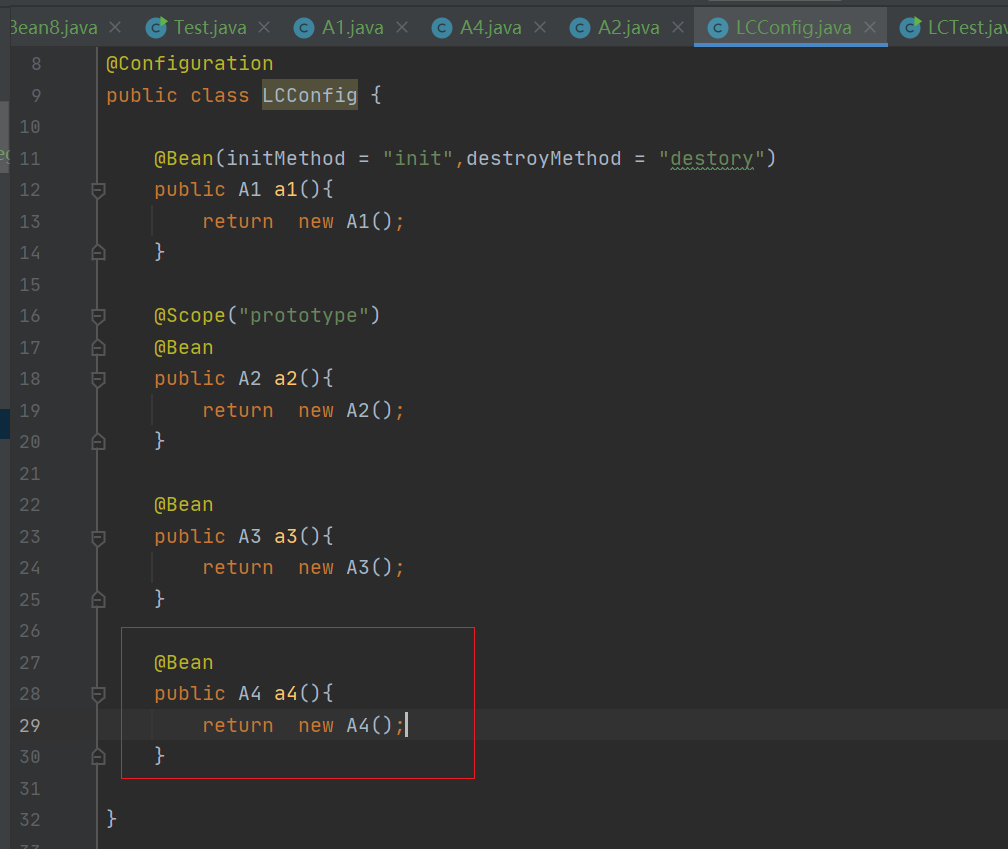Image resolution: width=1008 pixels, height=849 pixels.
Task: Click the fold marker on line 17
Action: pos(98,348)
